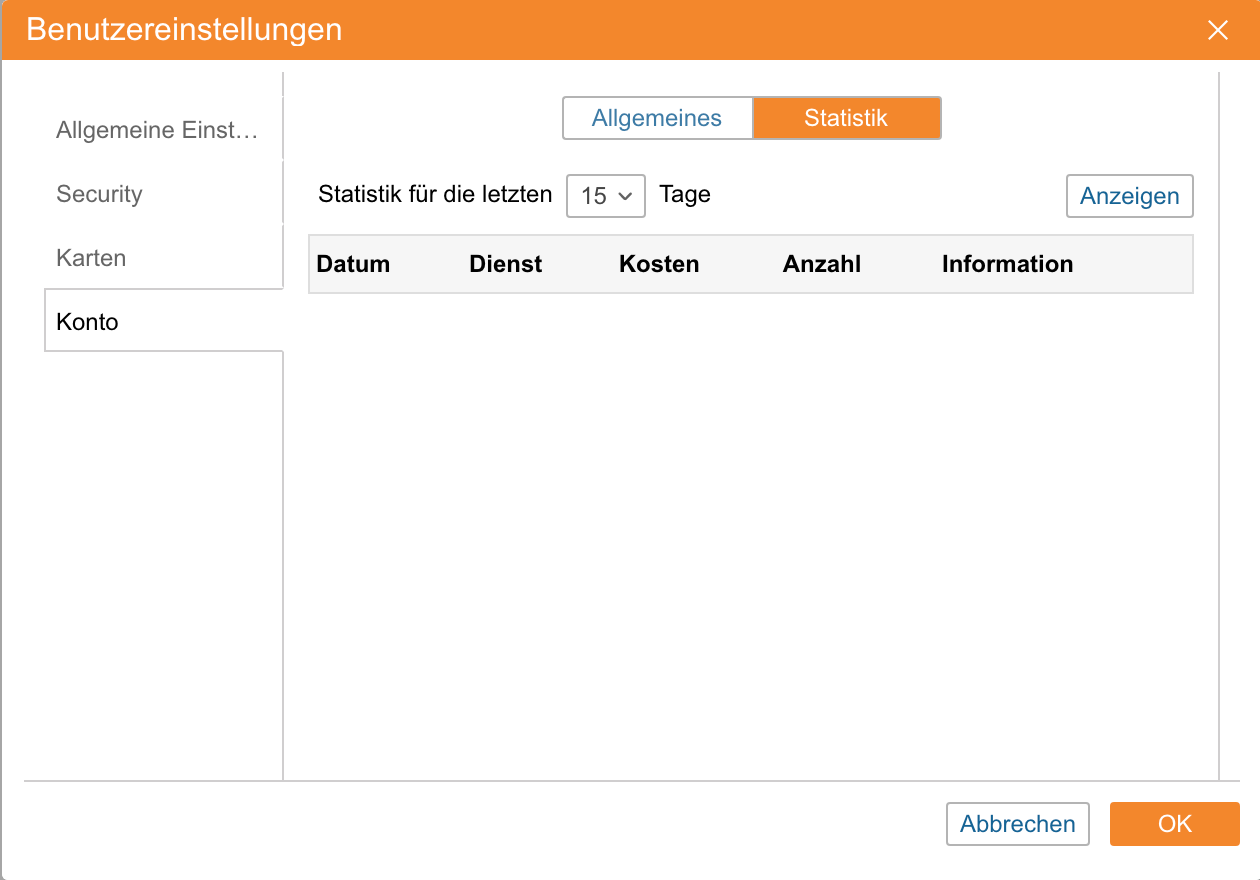The image size is (1260, 880).
Task: Click the Datum column header
Action: click(353, 264)
